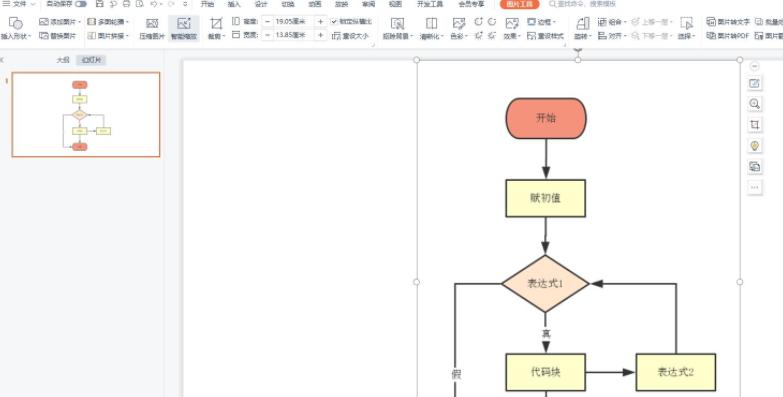Click the 压缩图片 compress picture icon
This screenshot has height=397, width=783.
pyautogui.click(x=152, y=28)
